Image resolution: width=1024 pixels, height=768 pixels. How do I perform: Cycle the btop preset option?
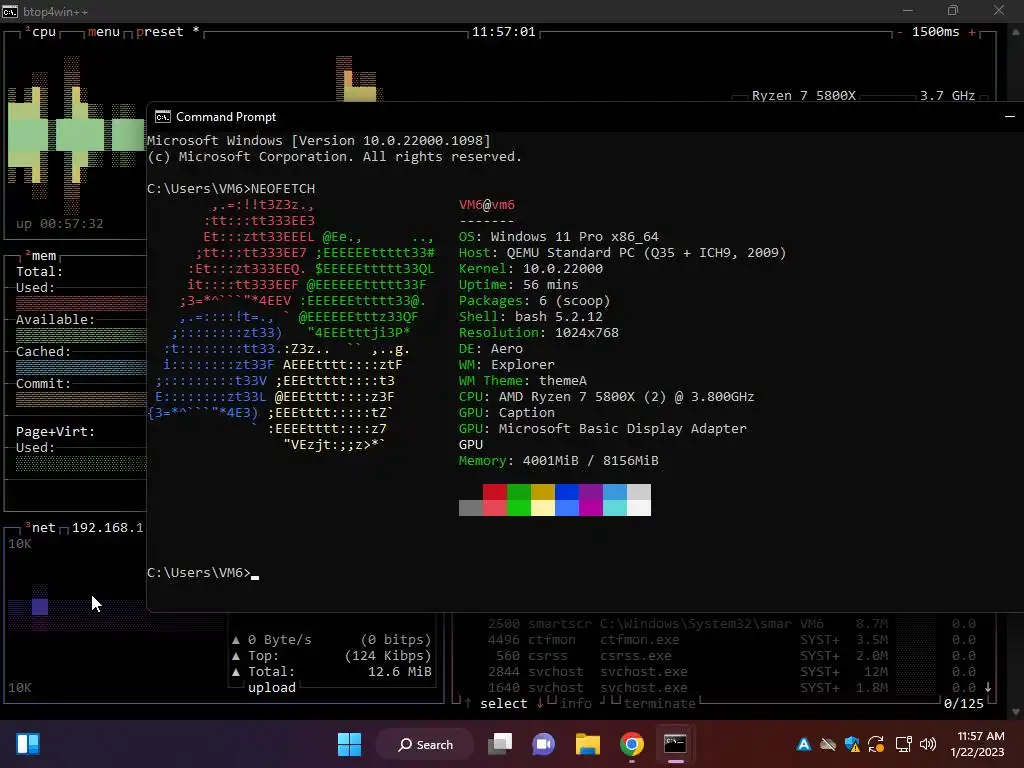[x=159, y=31]
